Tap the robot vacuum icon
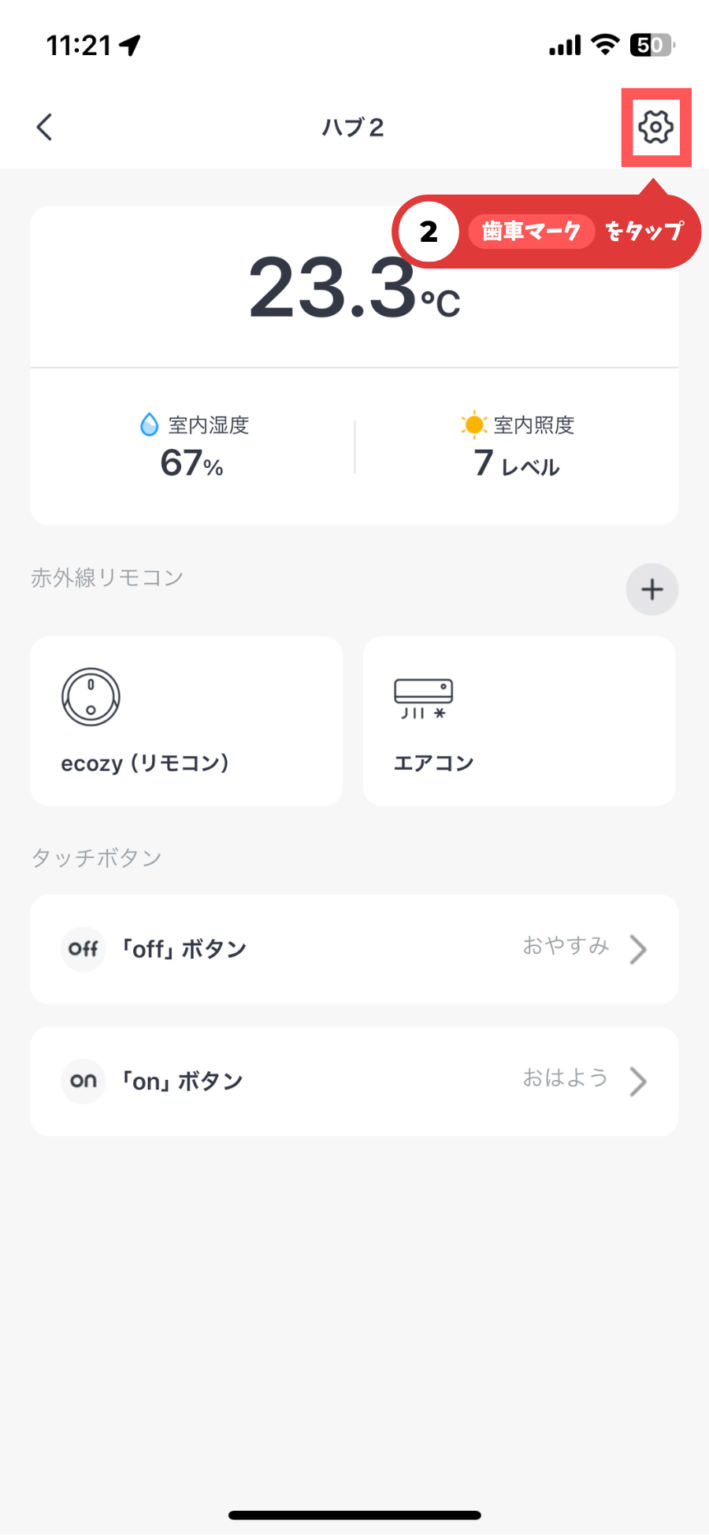This screenshot has height=1536, width=709. tap(89, 695)
